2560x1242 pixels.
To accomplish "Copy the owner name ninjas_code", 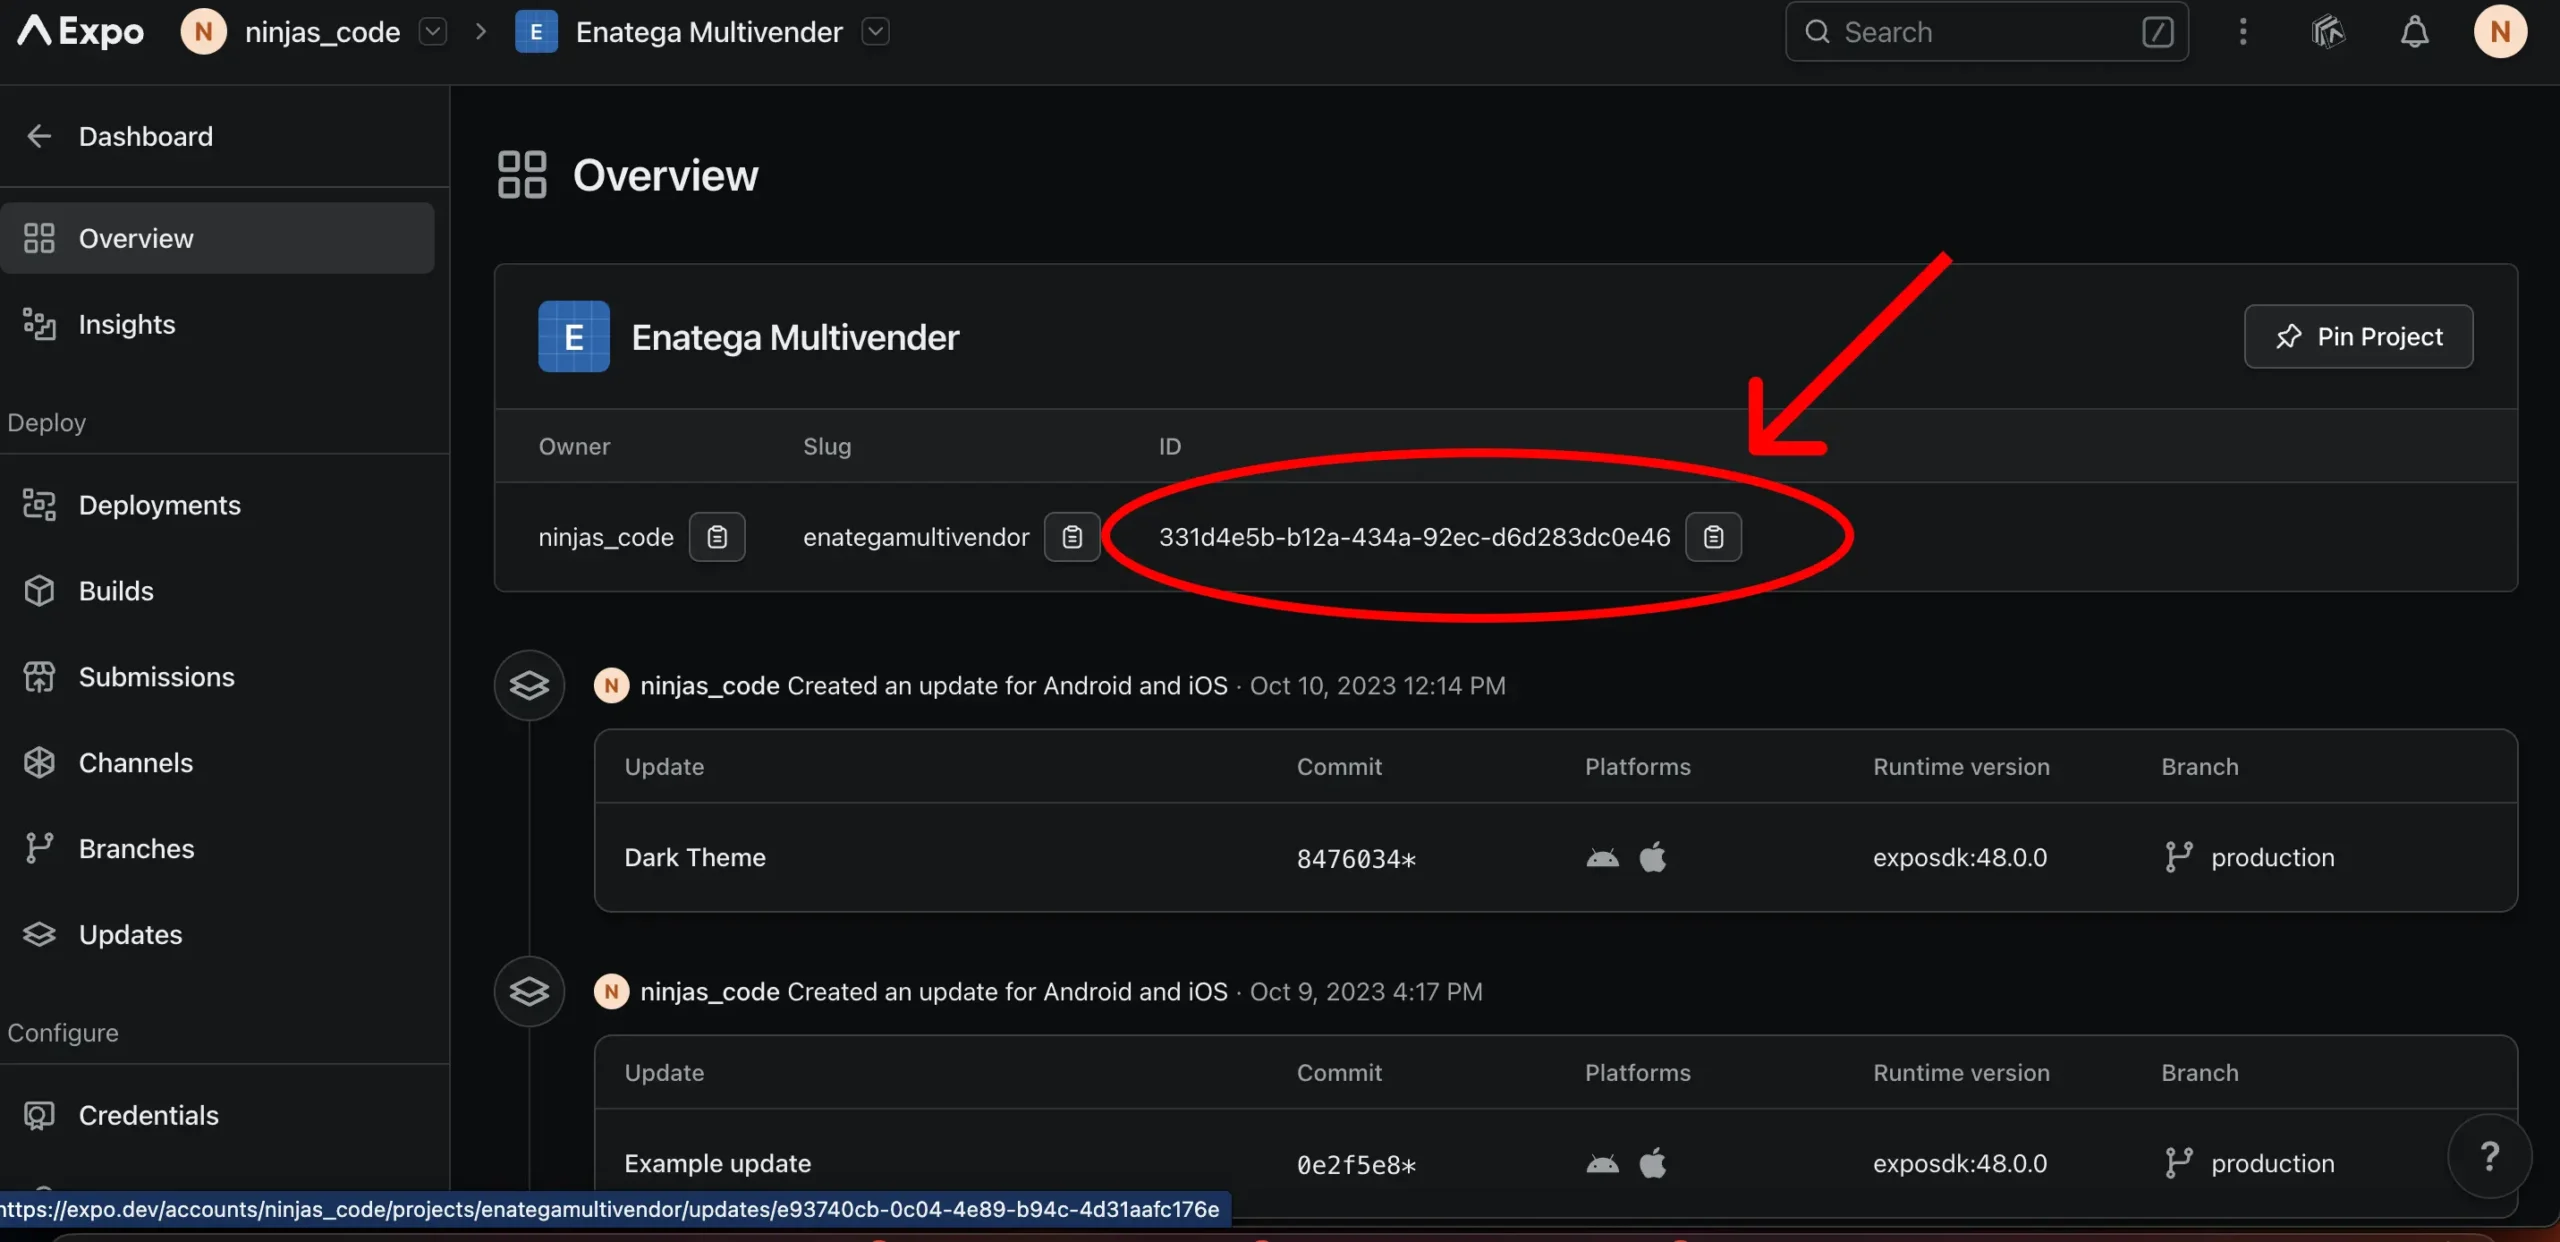I will [x=717, y=537].
